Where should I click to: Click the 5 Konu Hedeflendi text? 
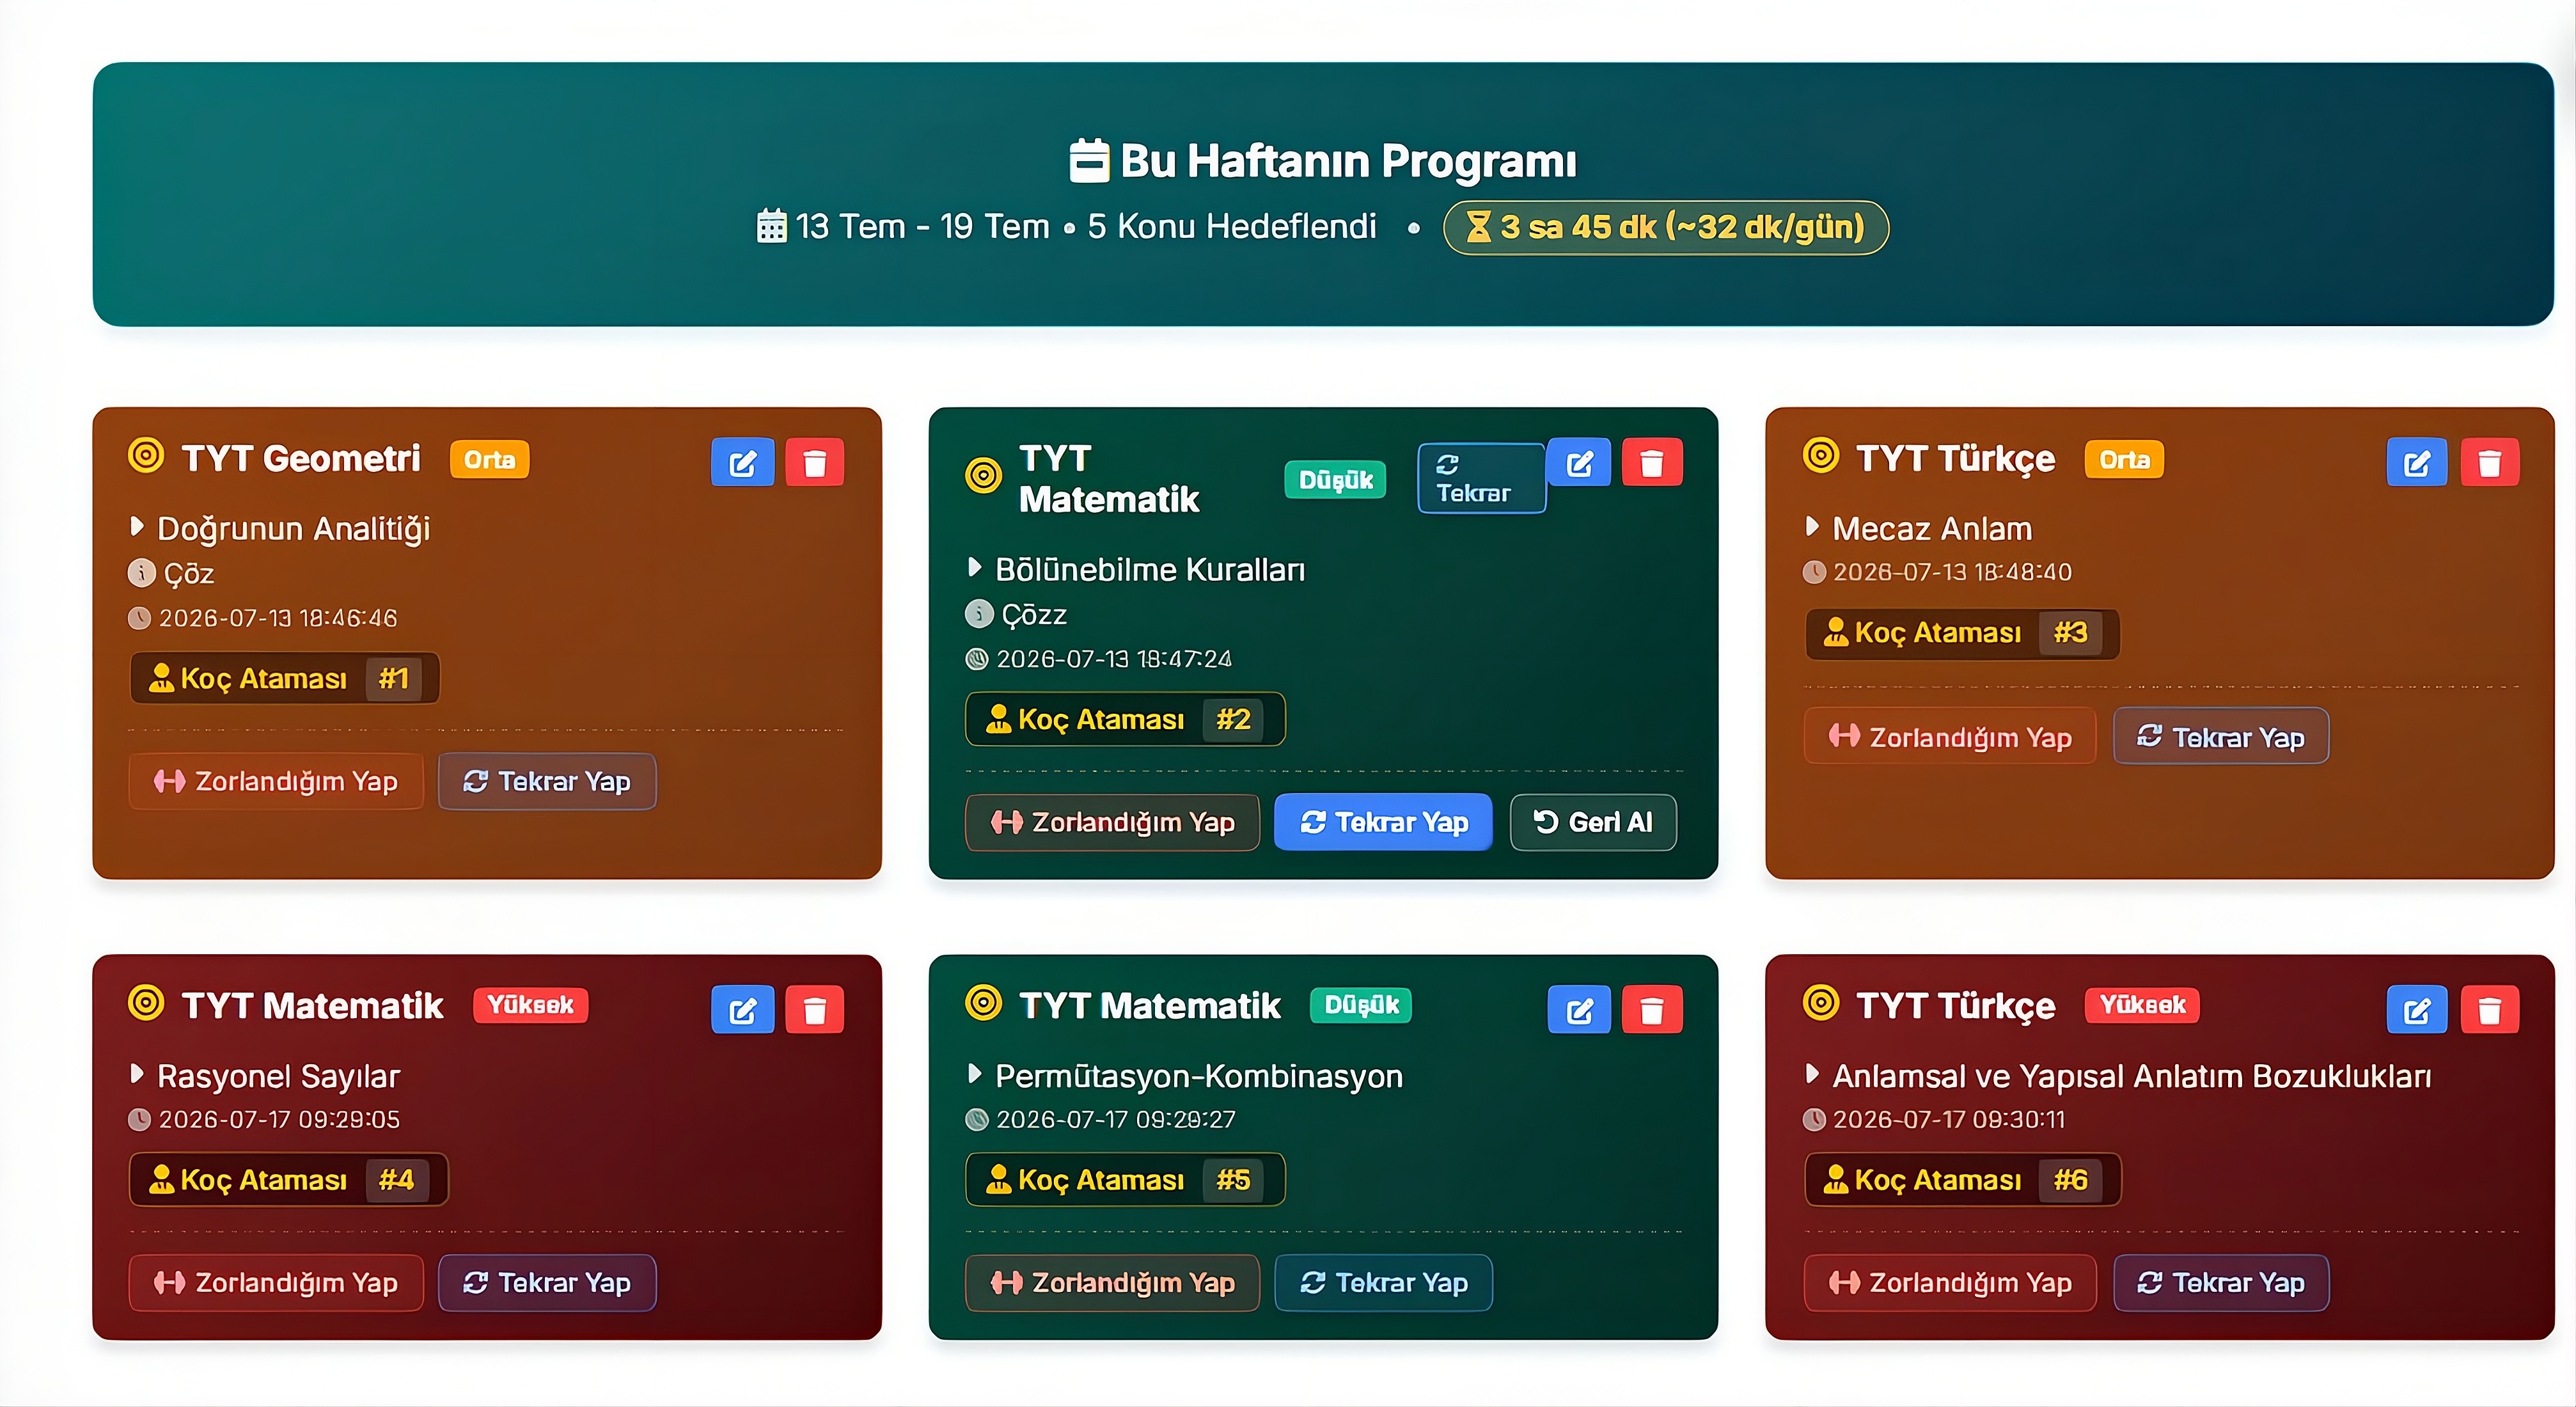coord(1232,227)
